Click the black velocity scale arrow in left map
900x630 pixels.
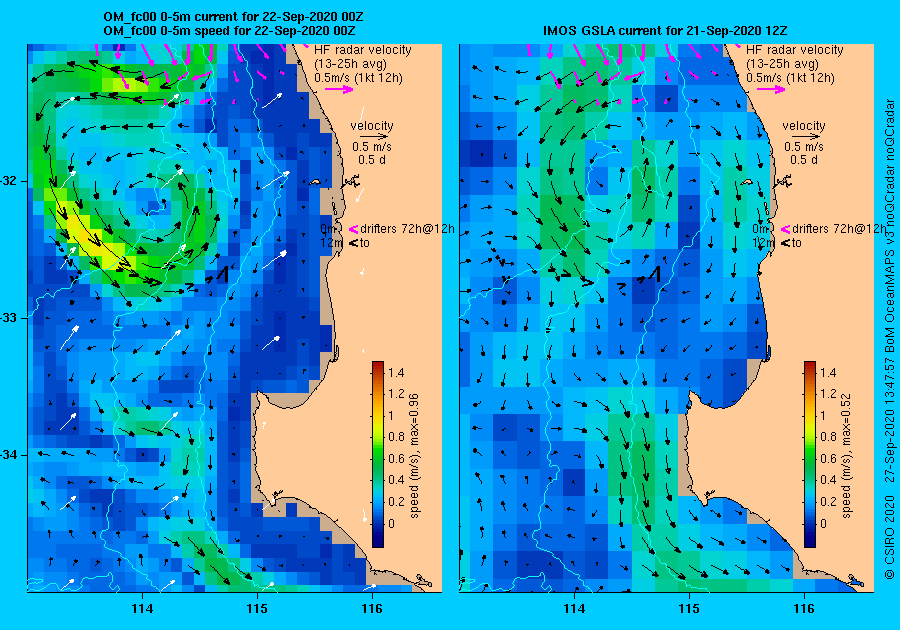[x=372, y=137]
